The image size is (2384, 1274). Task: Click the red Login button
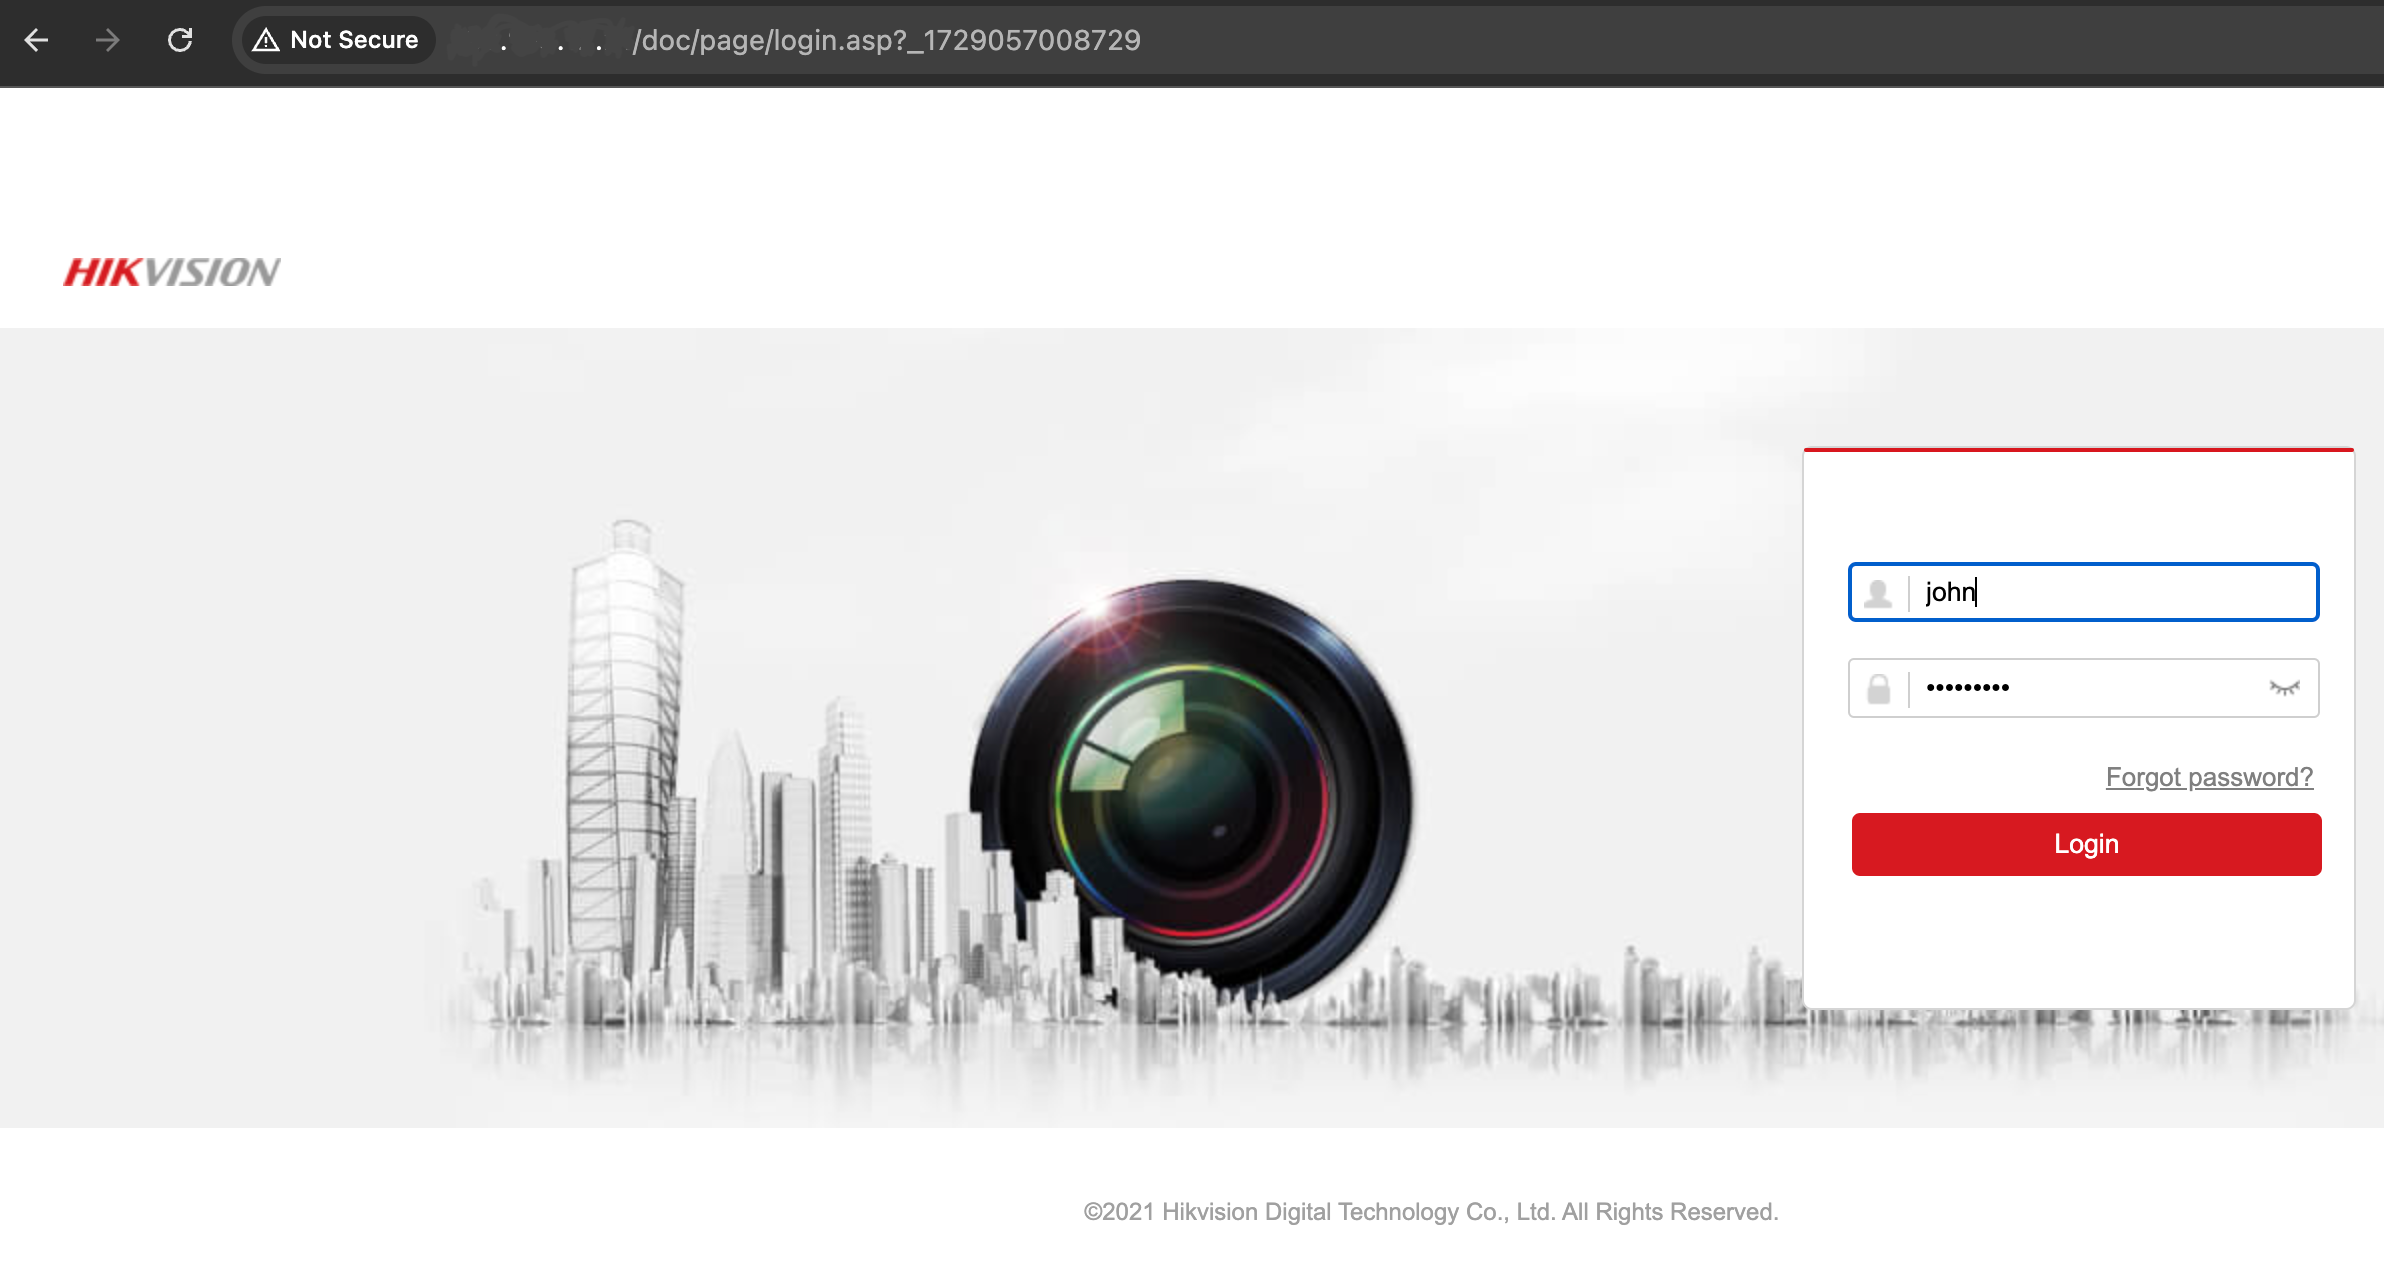point(2086,844)
